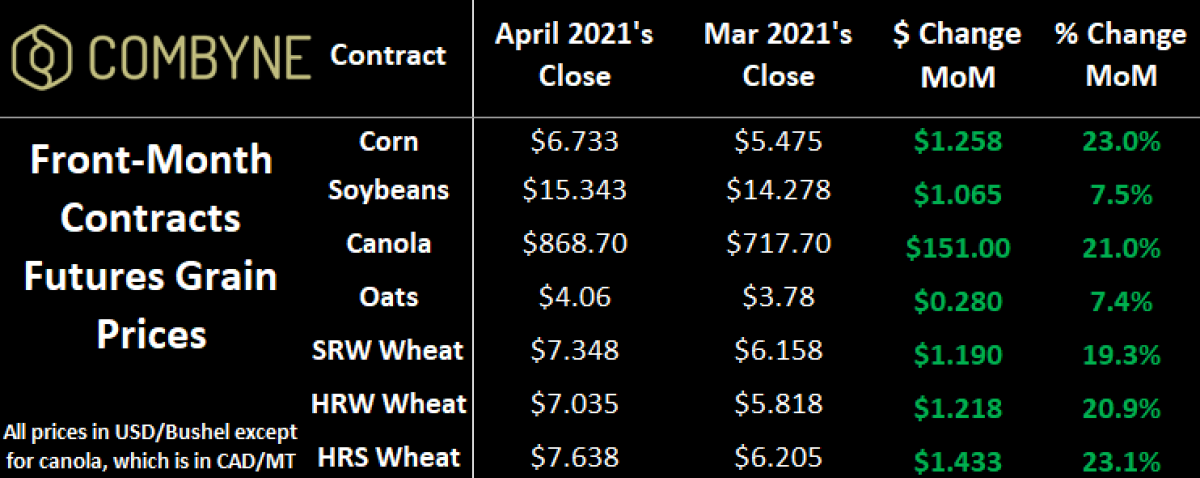Select the Mar 2021's Close header

point(778,56)
